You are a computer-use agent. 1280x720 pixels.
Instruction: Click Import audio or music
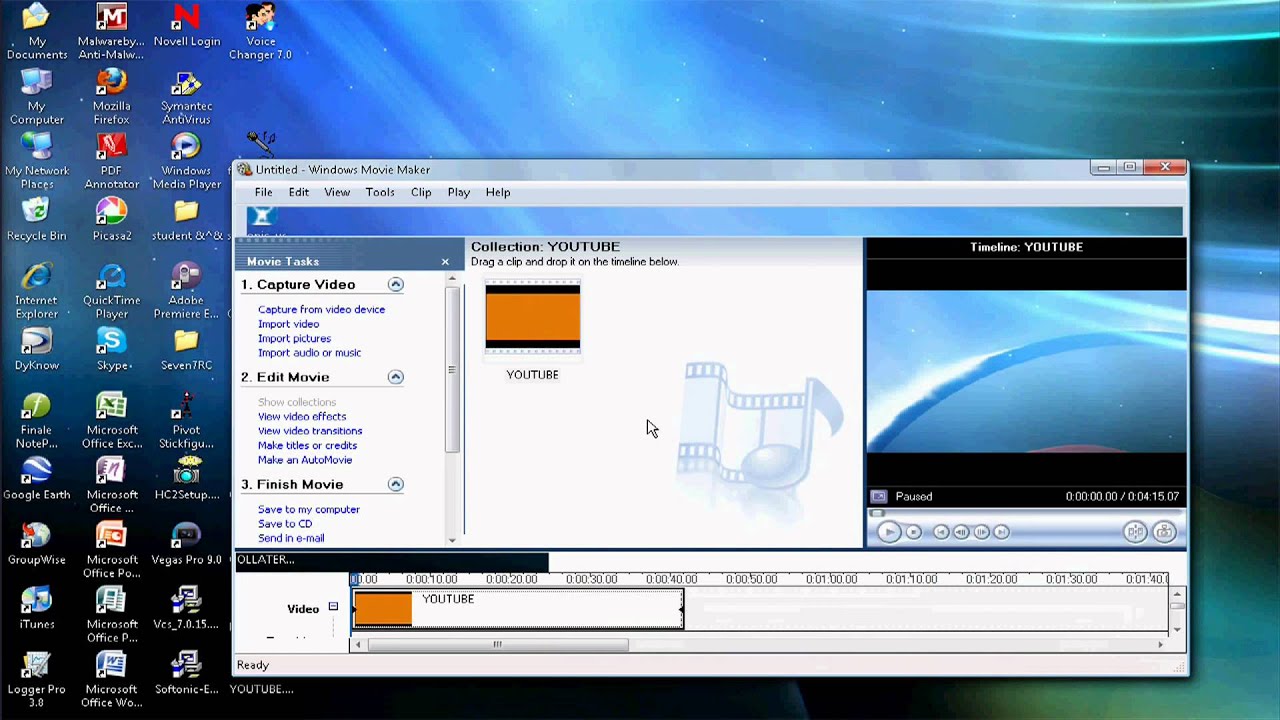click(x=309, y=352)
